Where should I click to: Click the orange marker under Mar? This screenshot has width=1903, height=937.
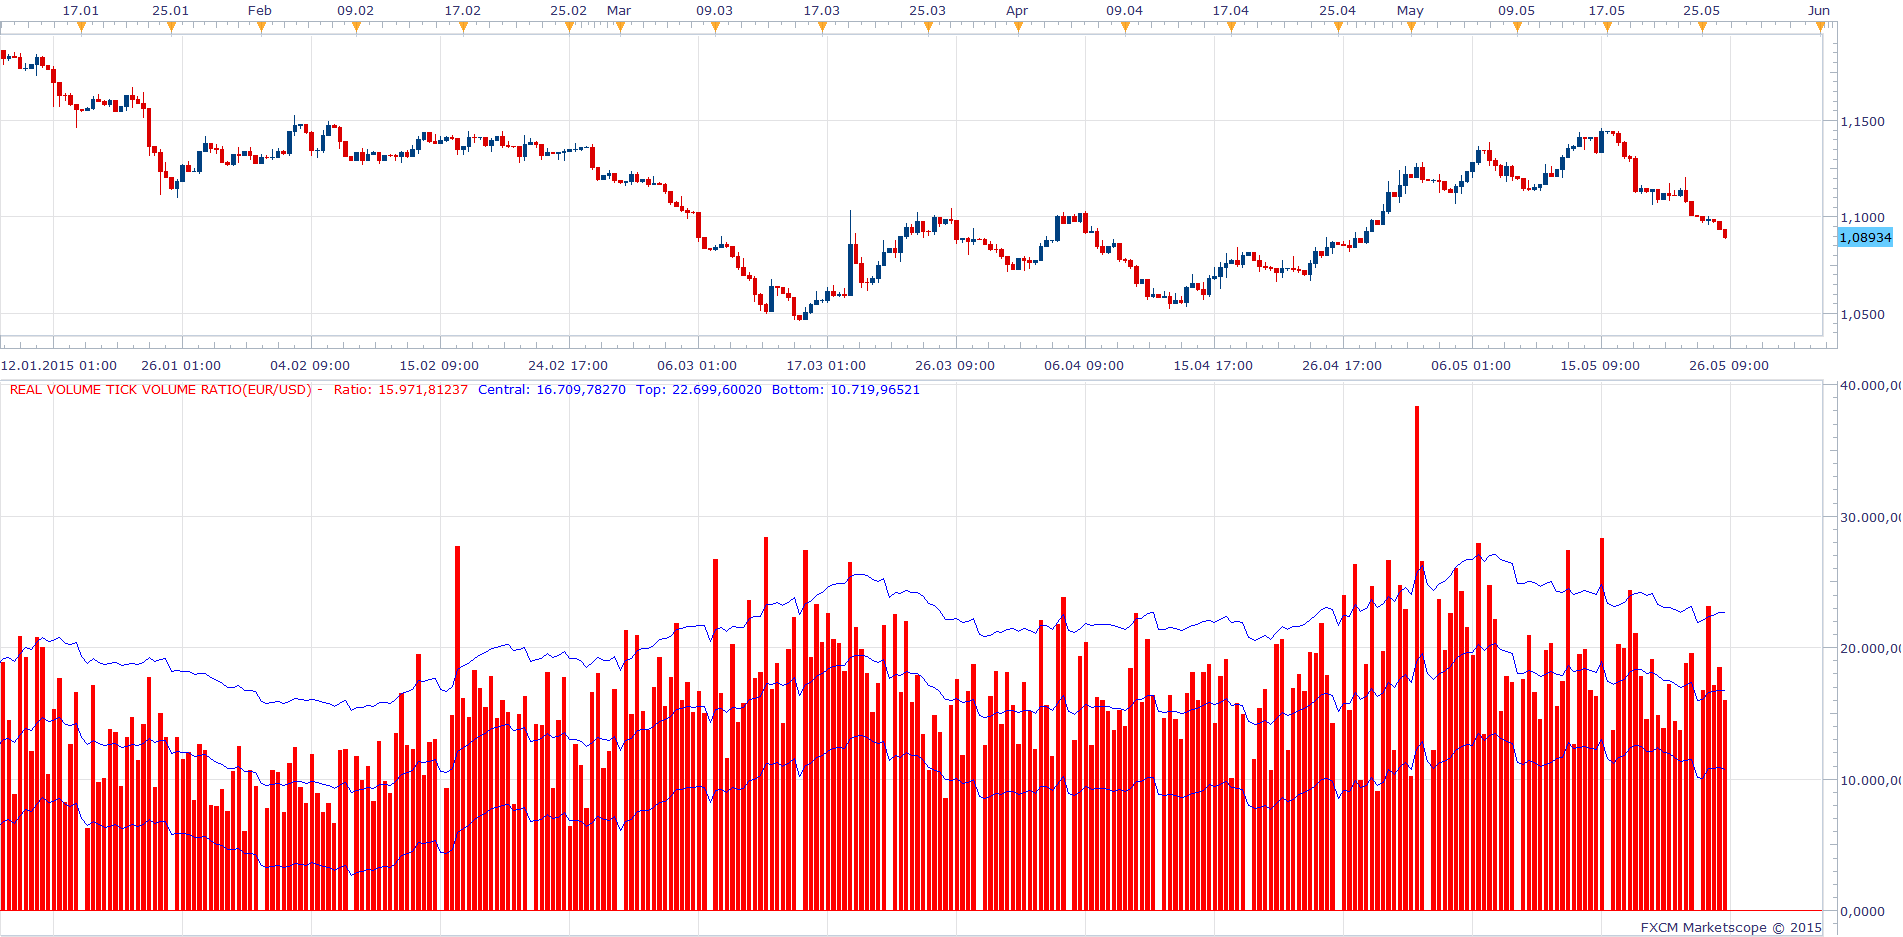[x=620, y=27]
